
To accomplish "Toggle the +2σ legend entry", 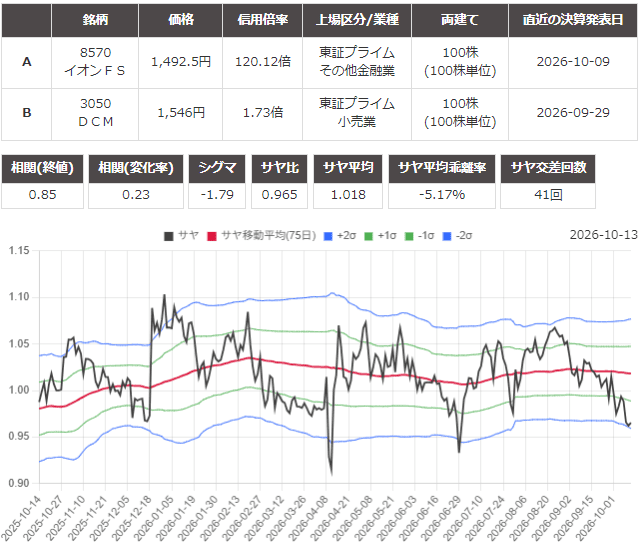I will click(340, 236).
